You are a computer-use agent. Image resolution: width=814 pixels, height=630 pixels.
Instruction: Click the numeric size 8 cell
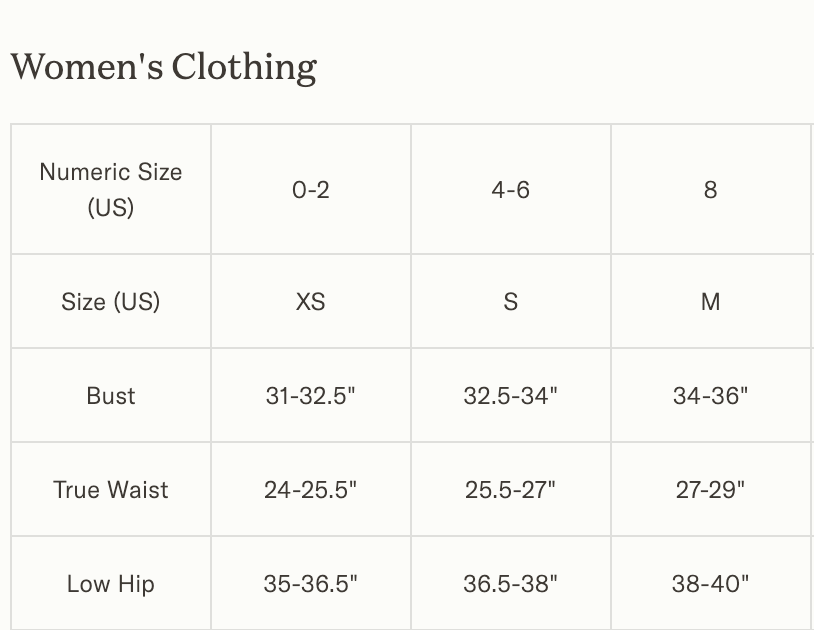point(711,189)
